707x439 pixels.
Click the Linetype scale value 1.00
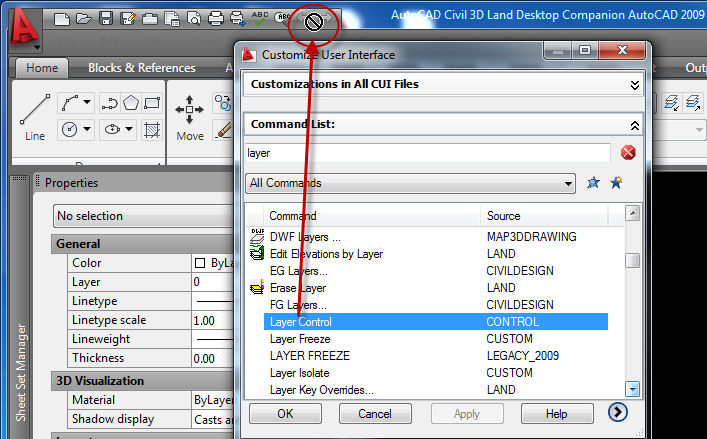coord(212,320)
